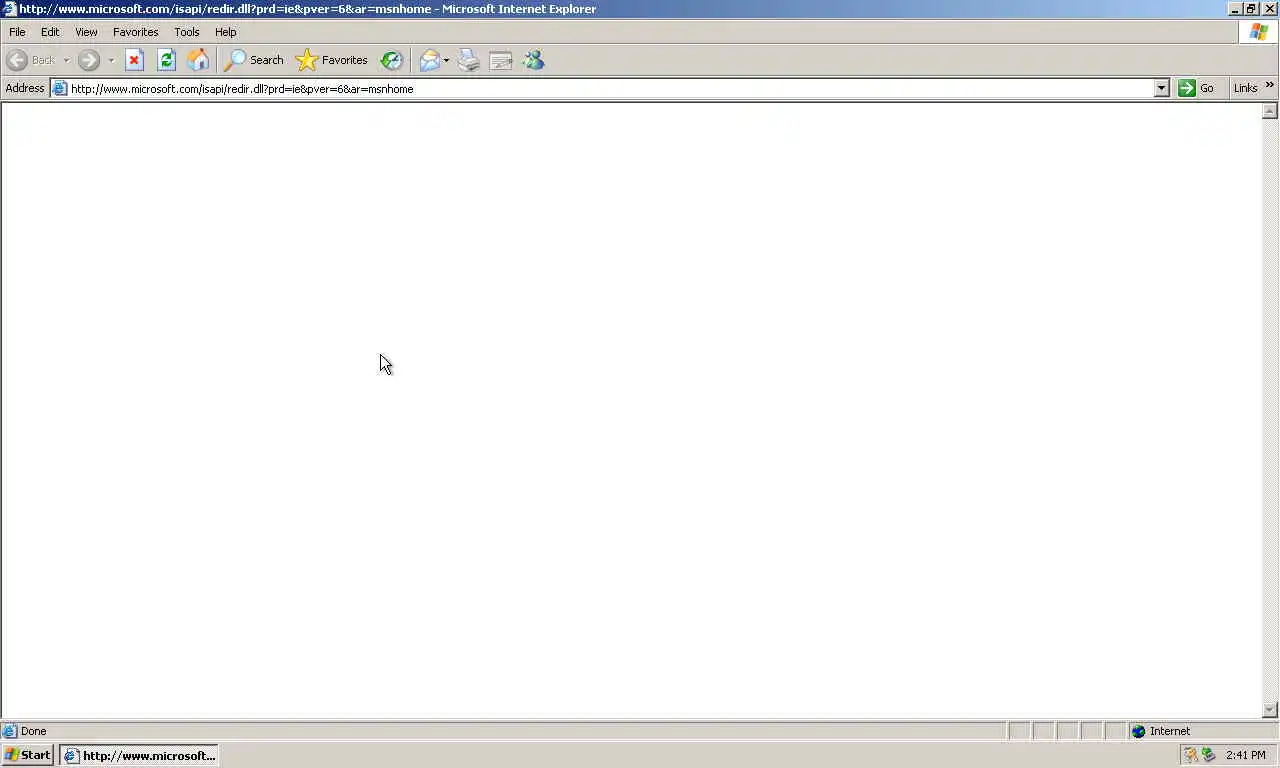Click the Forward navigation arrow button
The height and width of the screenshot is (768, 1280).
pos(89,60)
